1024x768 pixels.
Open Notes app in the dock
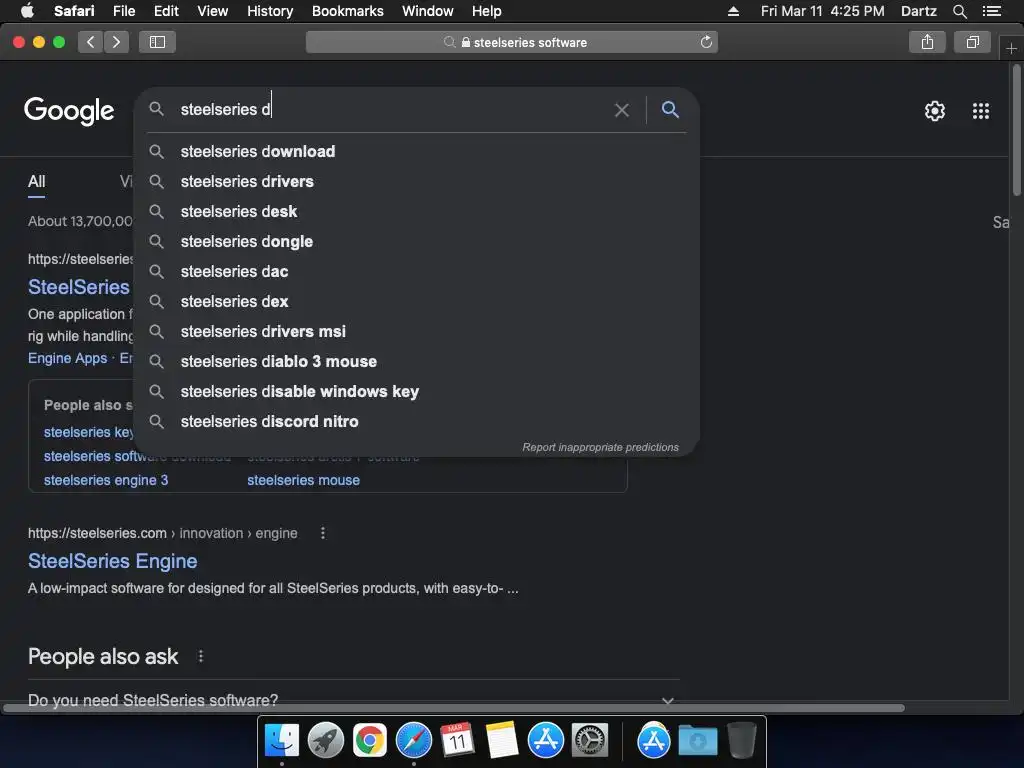pyautogui.click(x=502, y=740)
